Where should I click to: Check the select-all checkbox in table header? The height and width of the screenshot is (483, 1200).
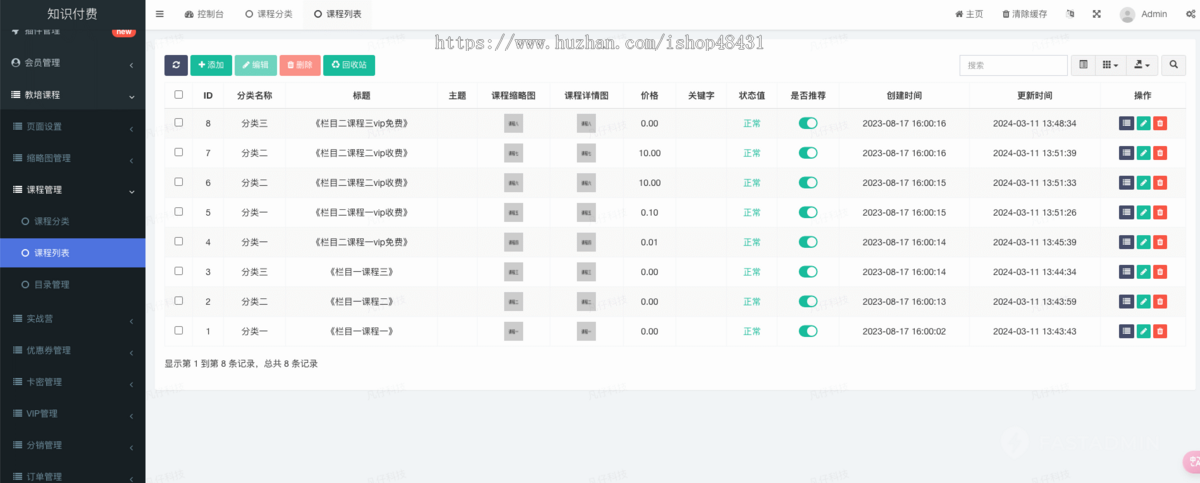click(179, 95)
